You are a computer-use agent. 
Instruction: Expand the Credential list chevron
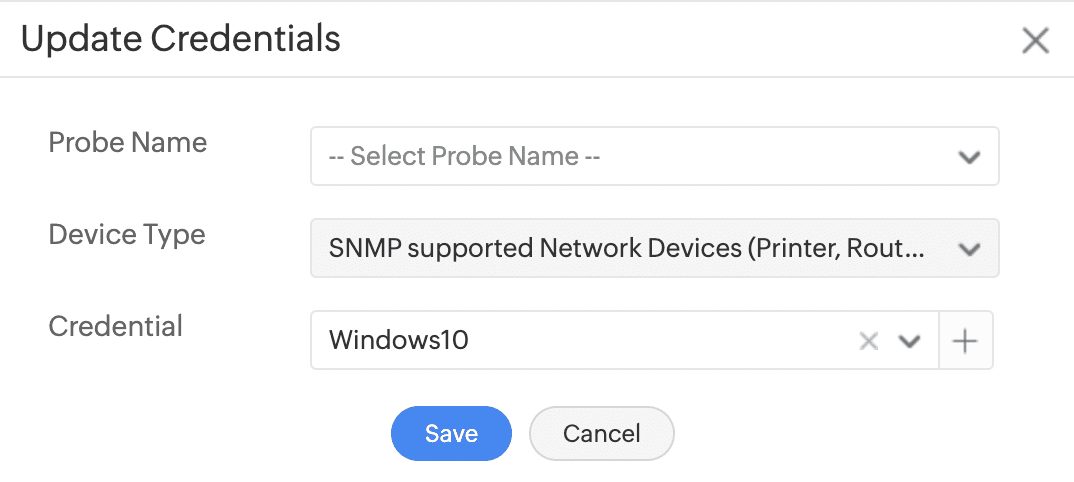click(x=909, y=342)
